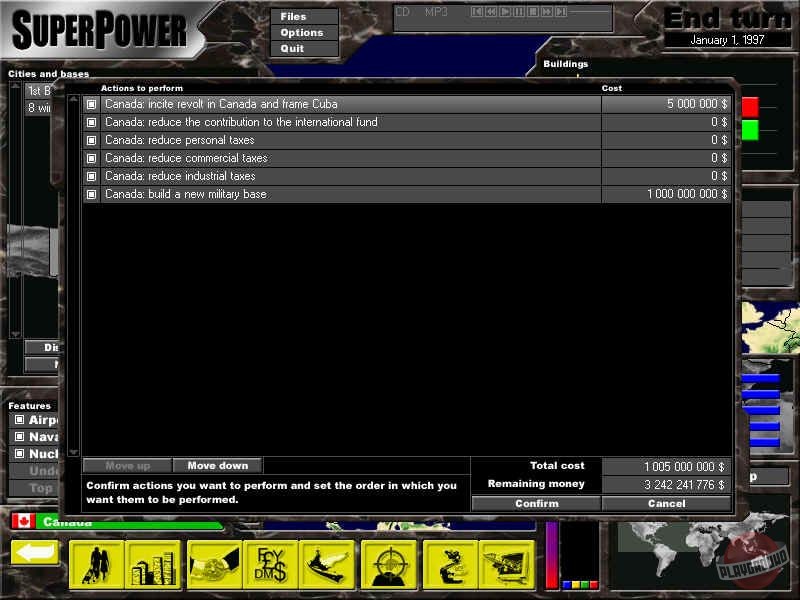Toggle checkbox for reduce personal taxes
The width and height of the screenshot is (800, 600).
[91, 140]
